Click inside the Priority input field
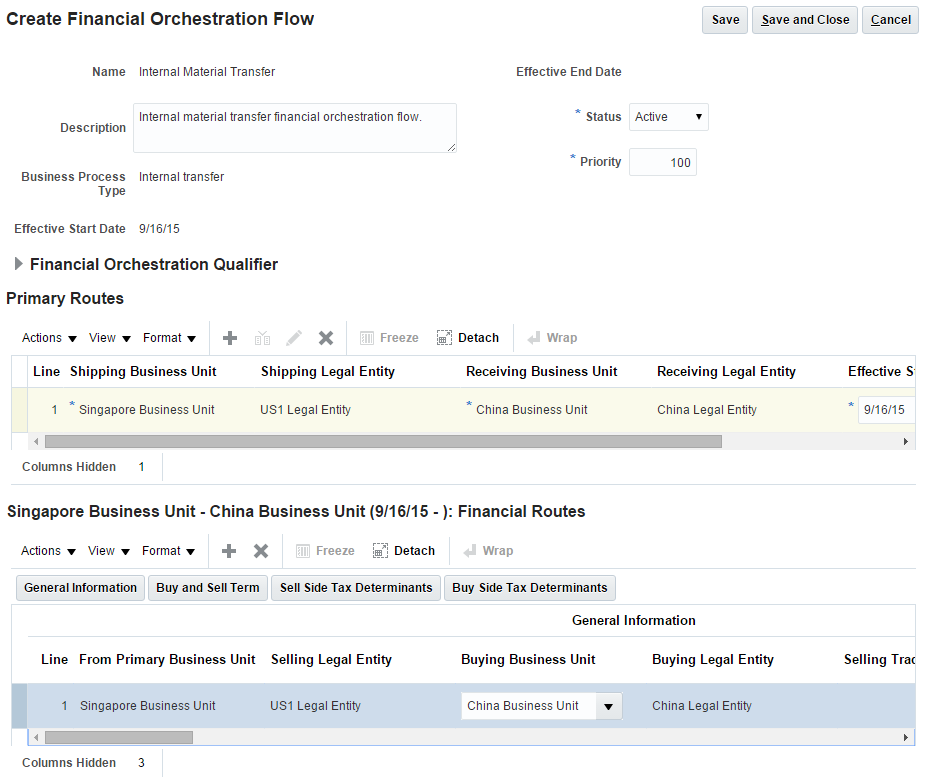 pos(662,162)
